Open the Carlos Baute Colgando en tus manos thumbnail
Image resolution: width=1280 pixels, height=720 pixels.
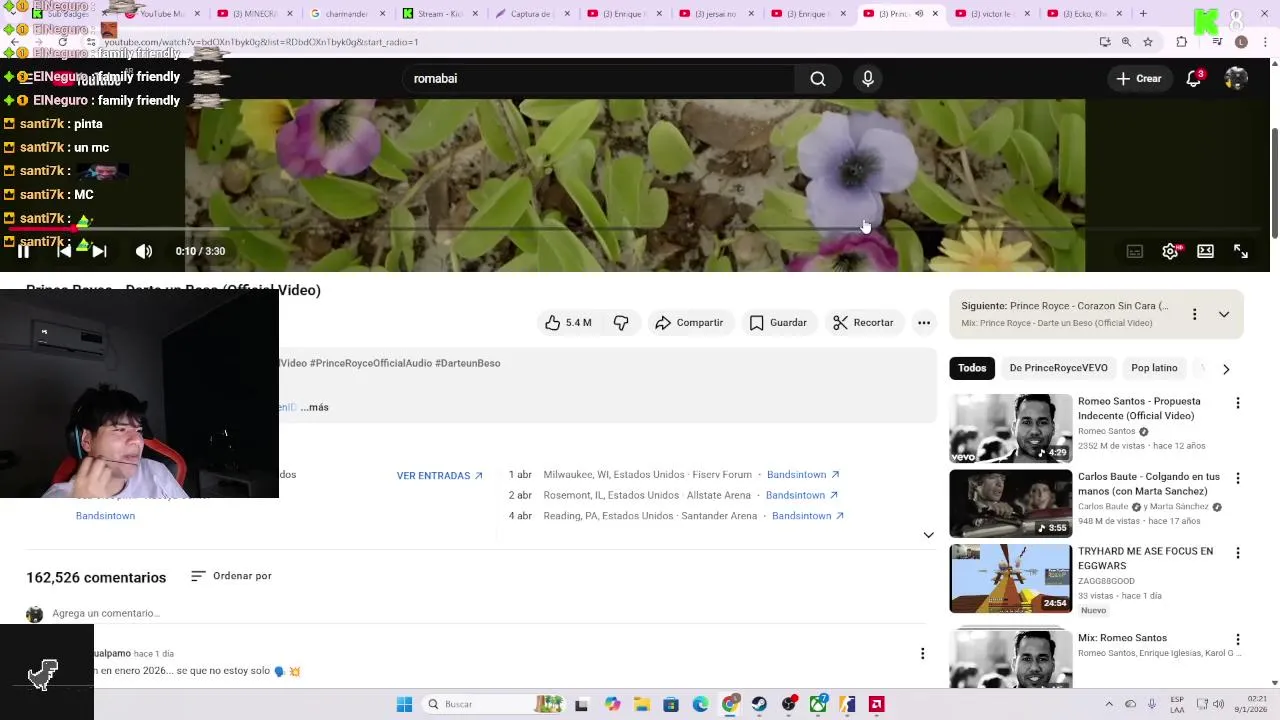click(1010, 503)
